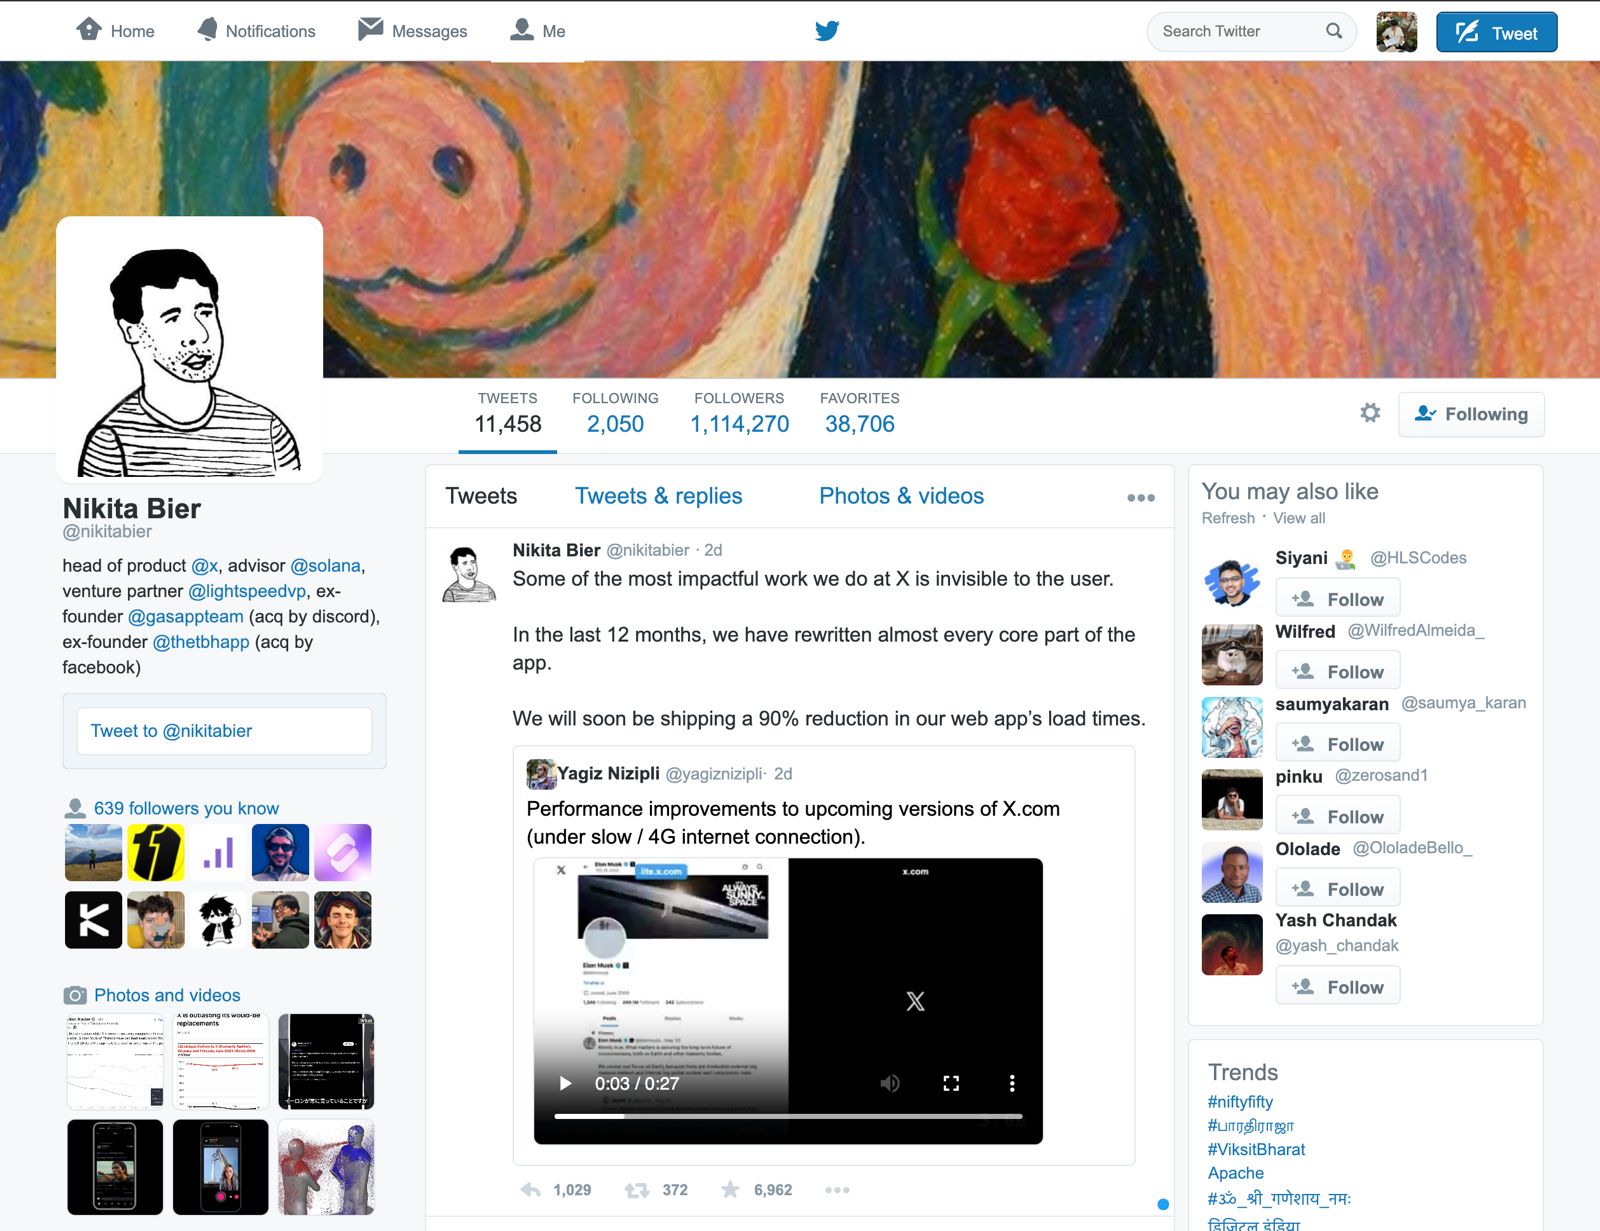
Task: Open the purple bar-chart follower avatar
Action: (x=218, y=853)
